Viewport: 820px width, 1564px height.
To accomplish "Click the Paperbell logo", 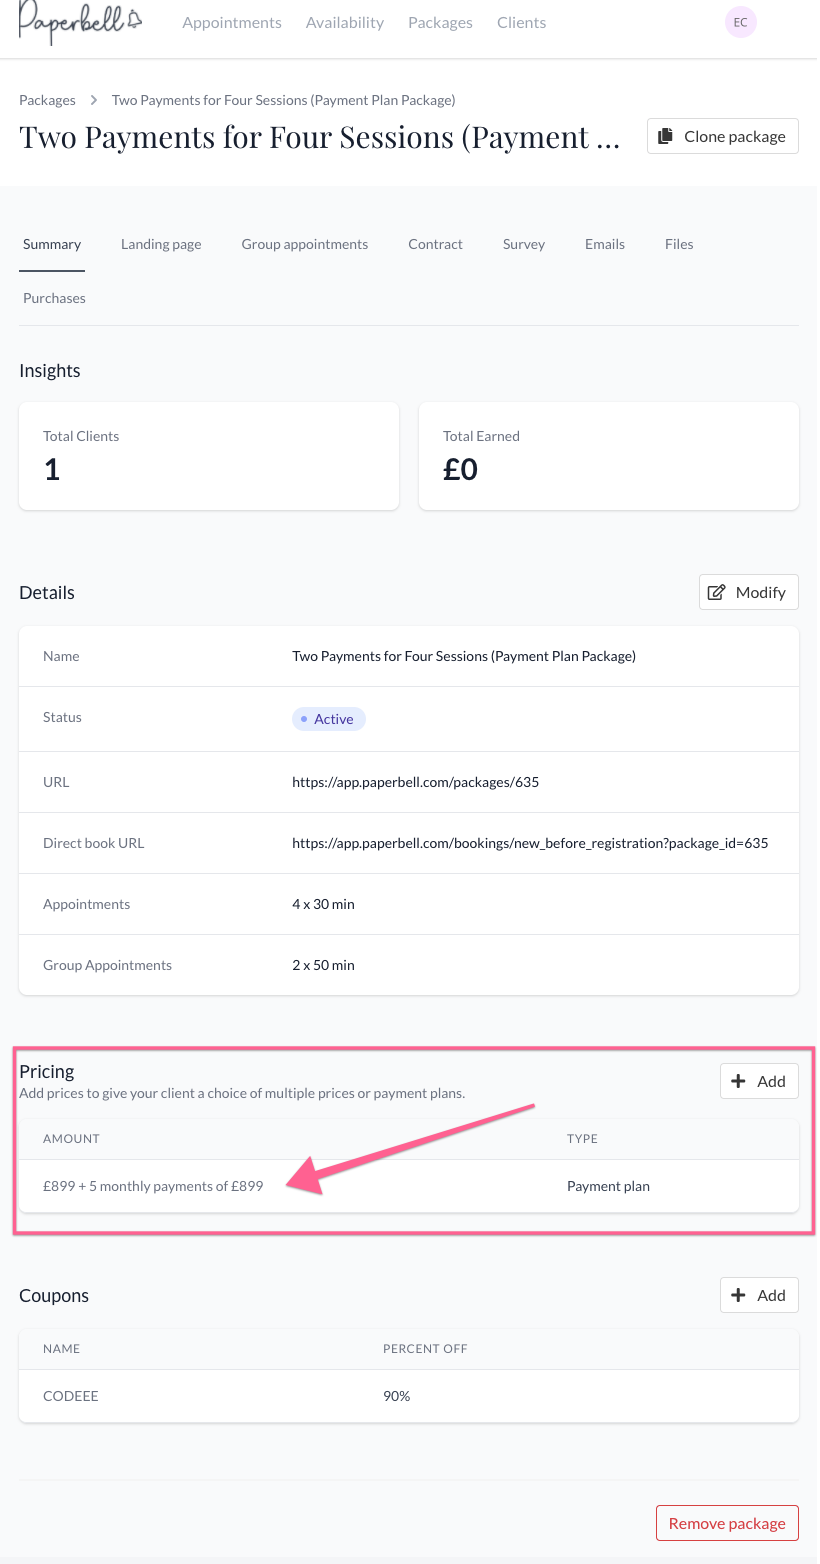I will coord(80,22).
